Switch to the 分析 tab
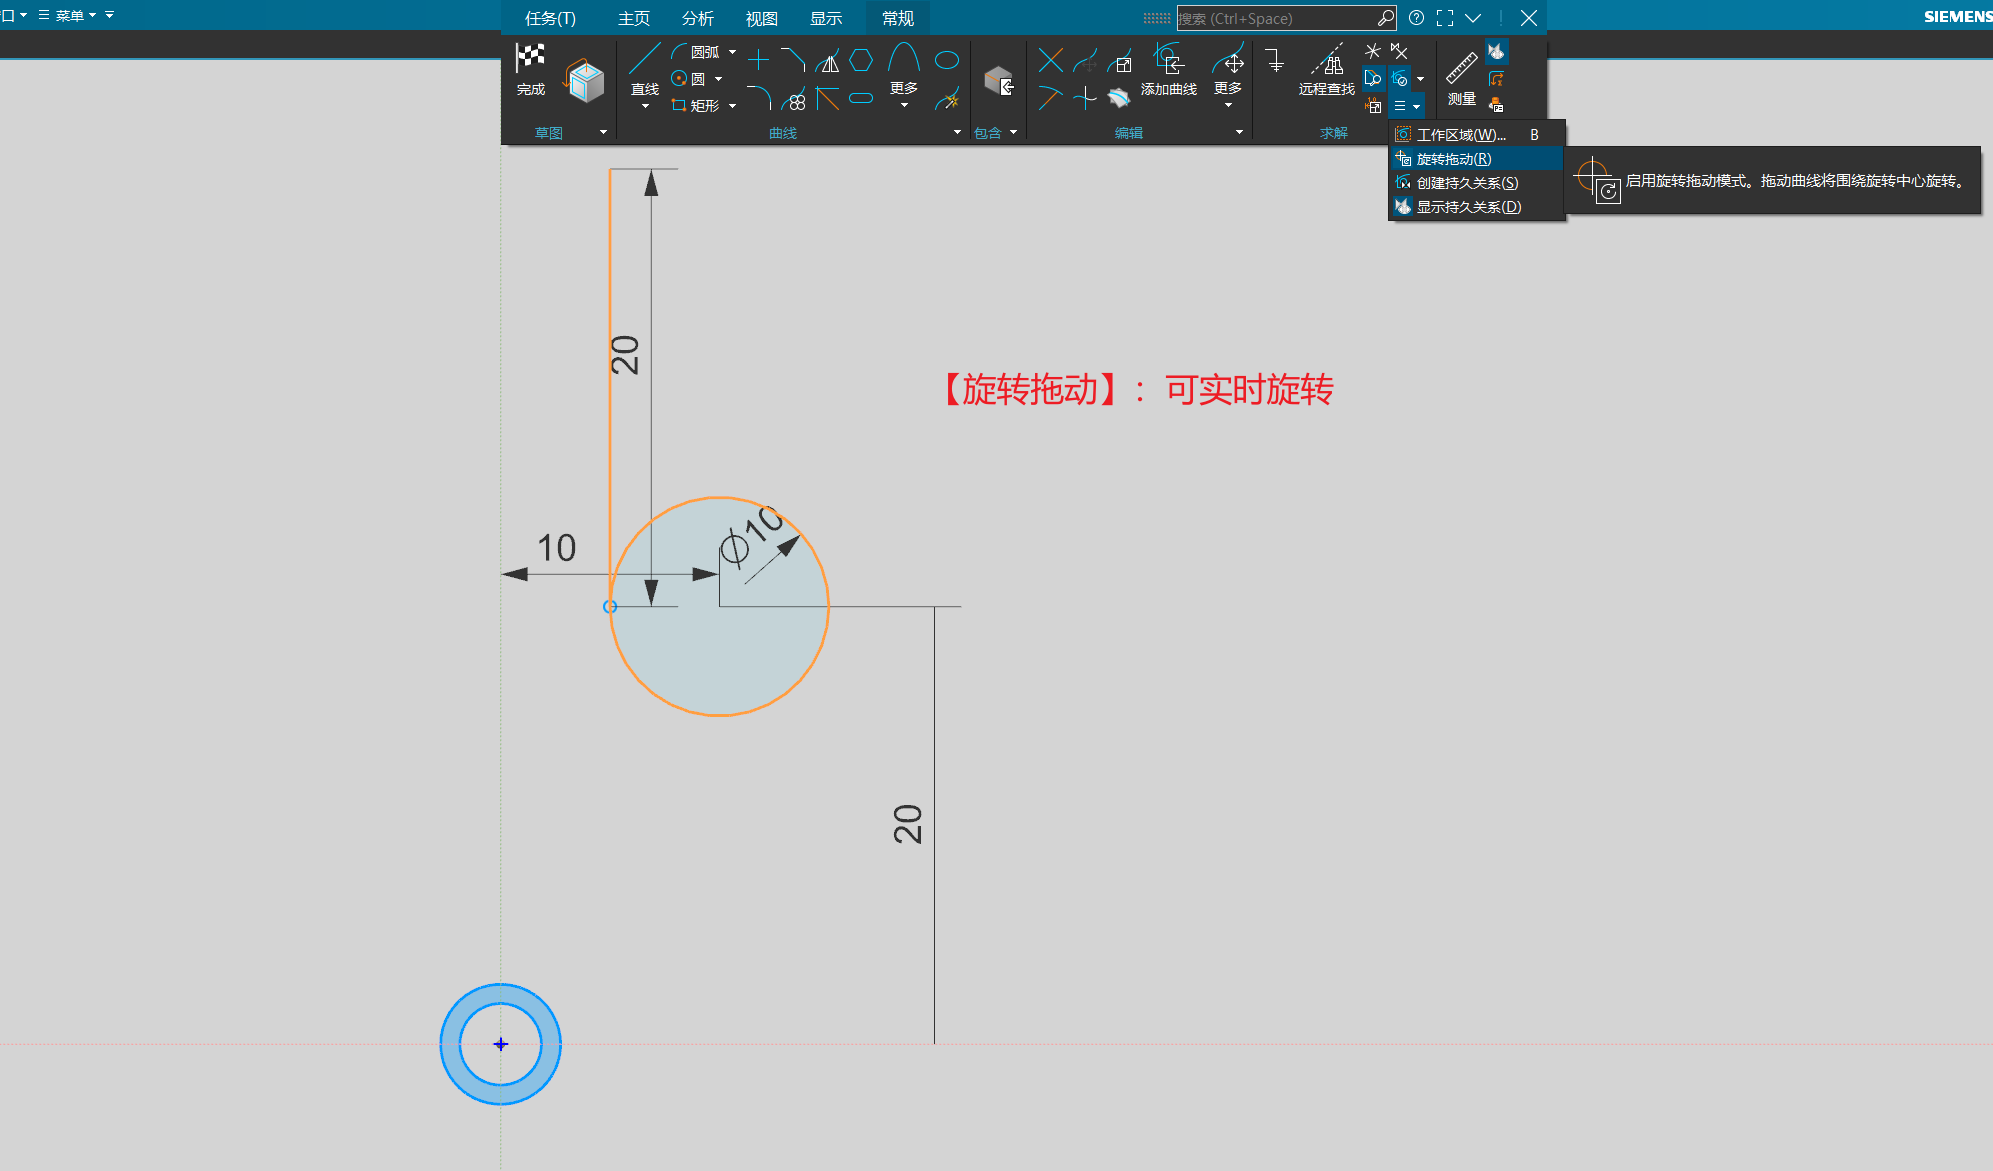The height and width of the screenshot is (1171, 1993). coord(697,18)
